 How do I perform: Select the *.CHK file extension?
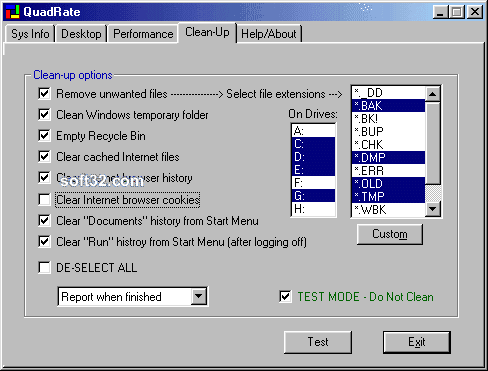tap(389, 145)
